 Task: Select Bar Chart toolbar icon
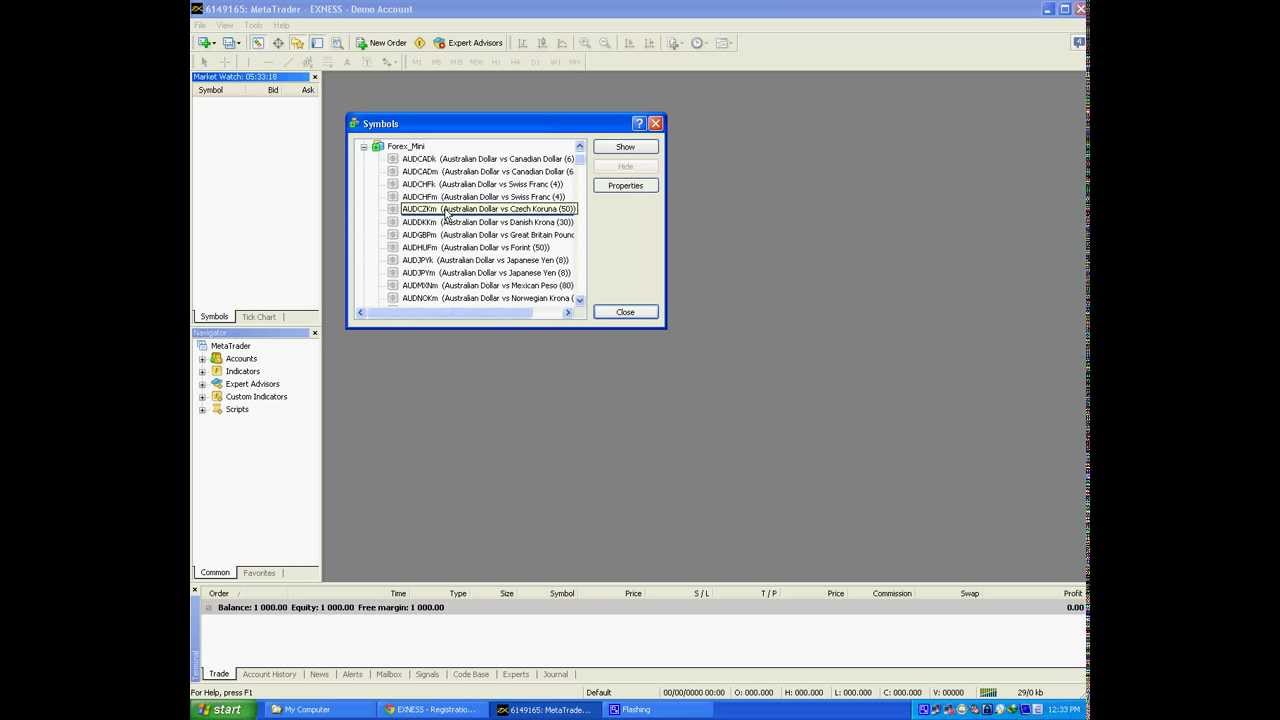point(522,43)
